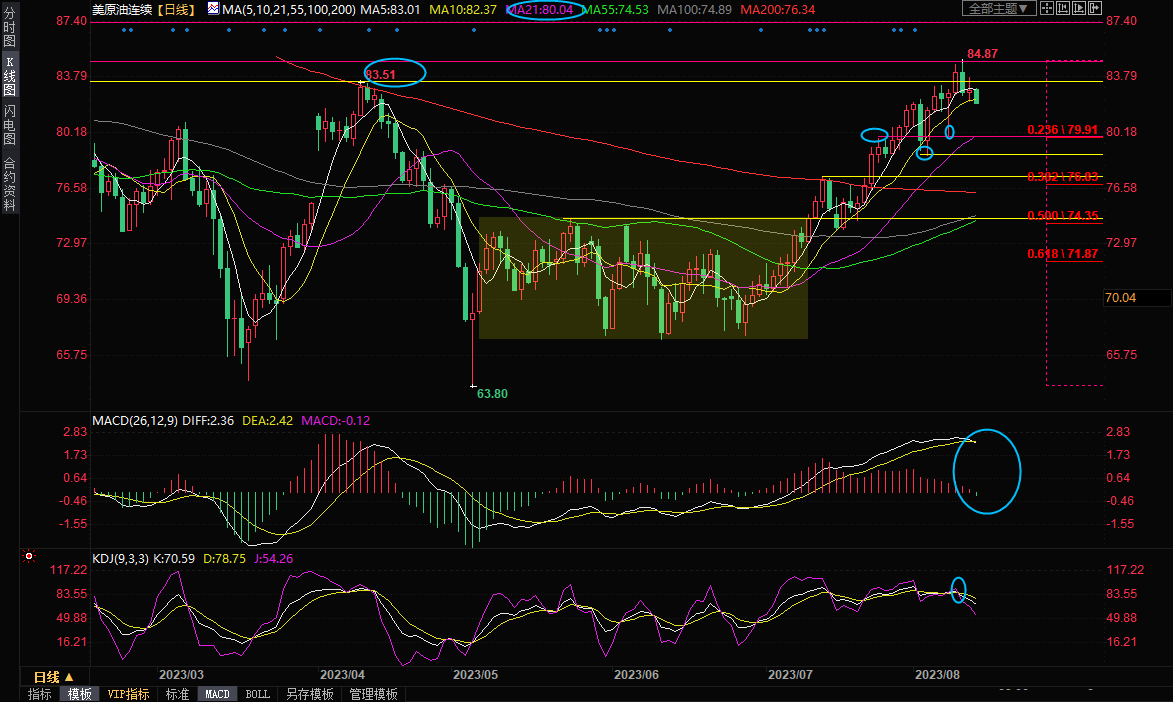The width and height of the screenshot is (1173, 702).
Task: Select the BOLL indicator template
Action: click(x=257, y=694)
